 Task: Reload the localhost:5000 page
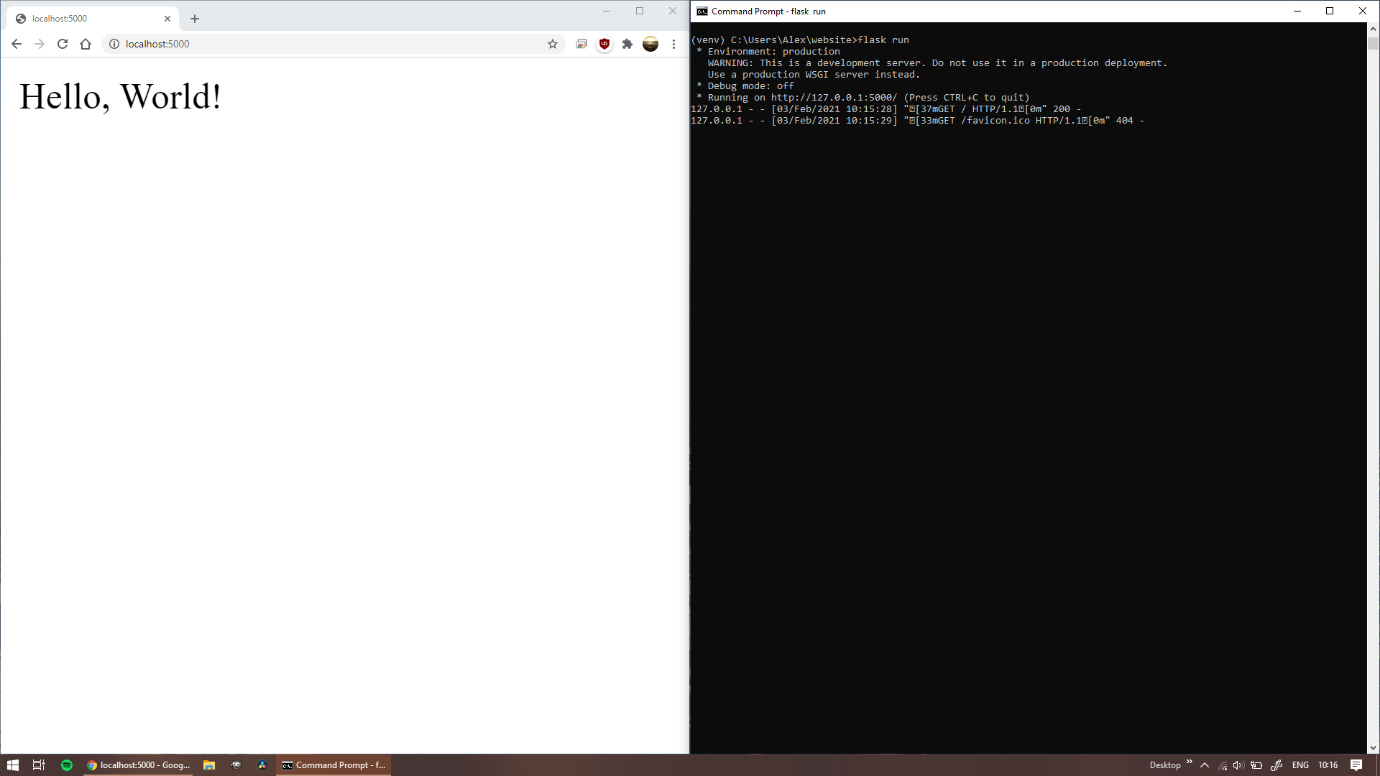[62, 44]
